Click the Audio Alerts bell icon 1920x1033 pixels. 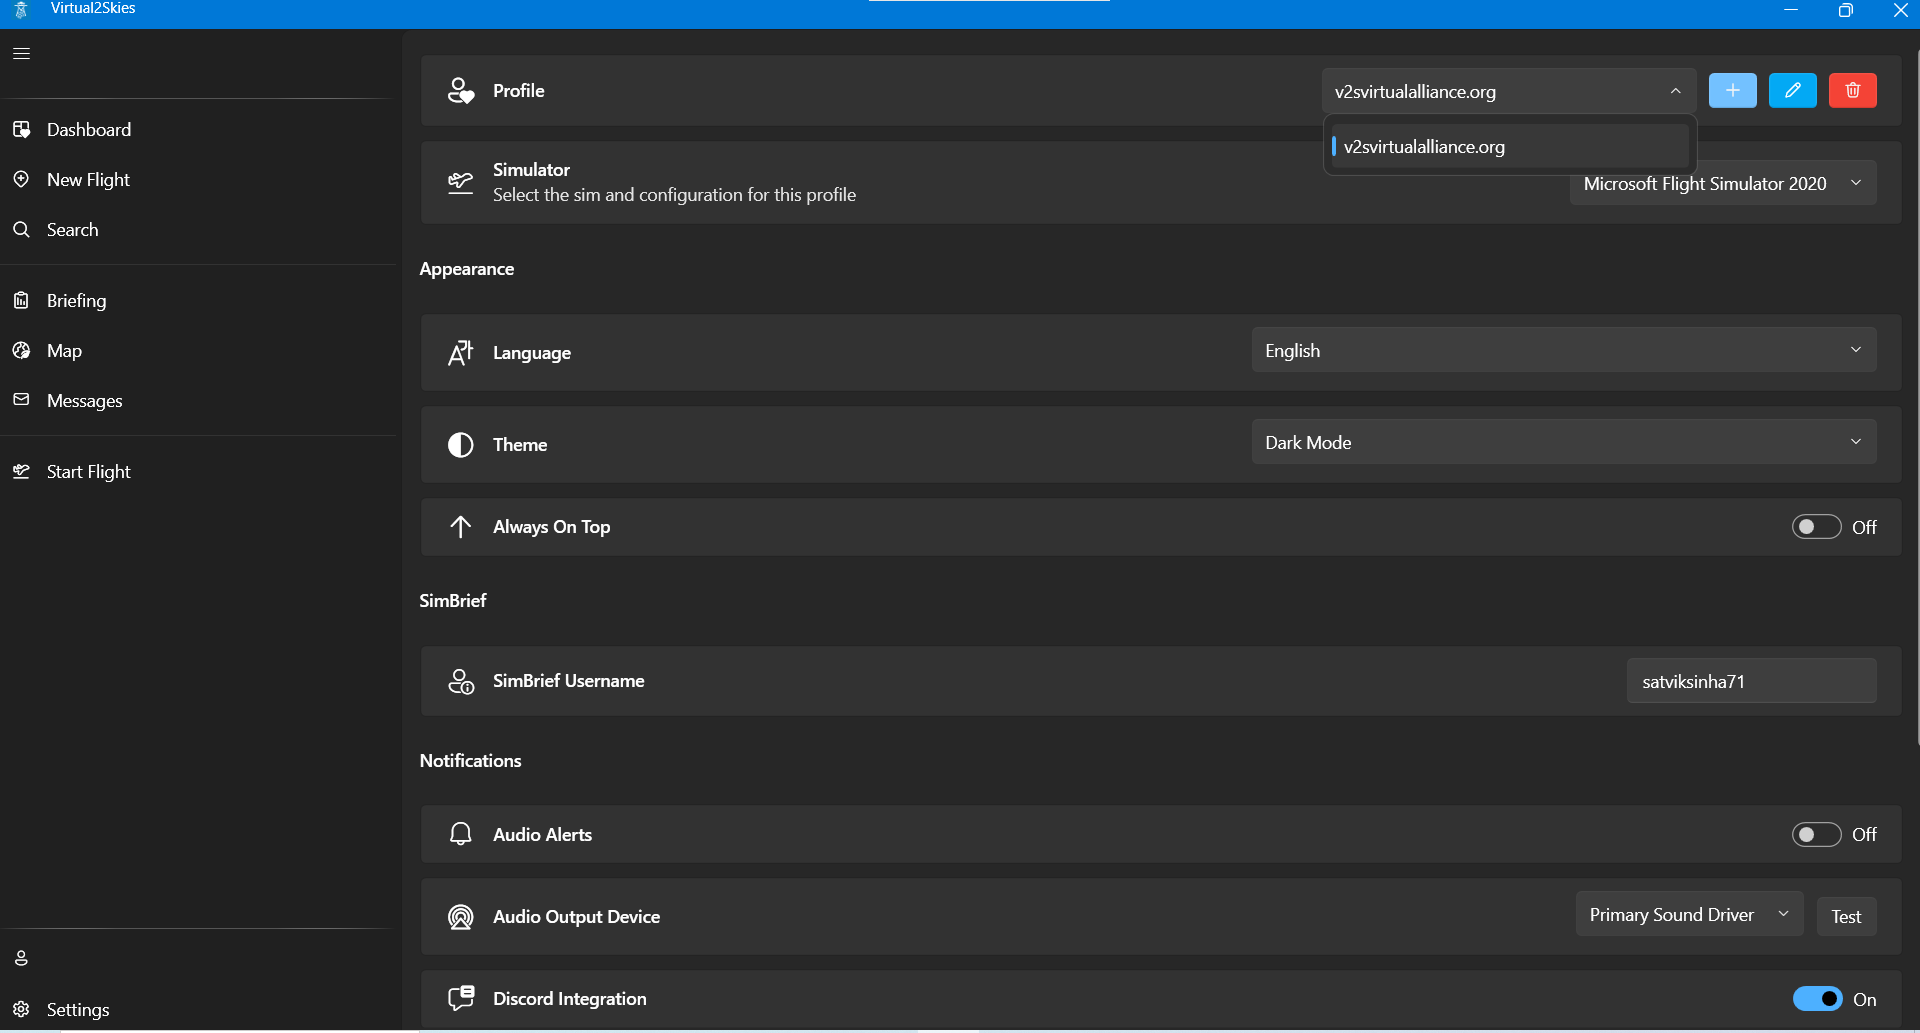tap(461, 835)
